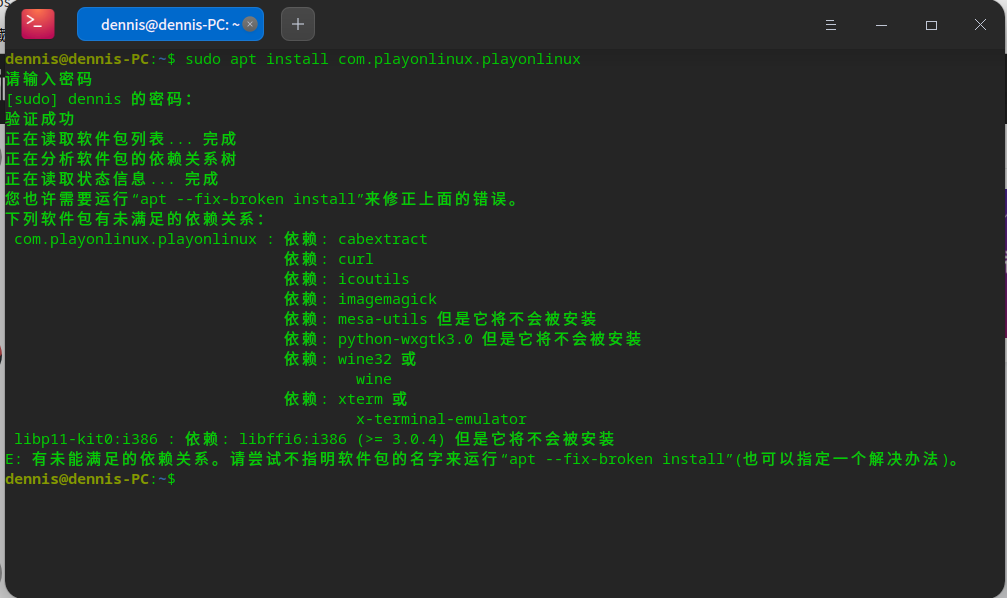Click '正在读取软件包列表... 完成' line
The height and width of the screenshot is (598, 1007).
pos(121,139)
